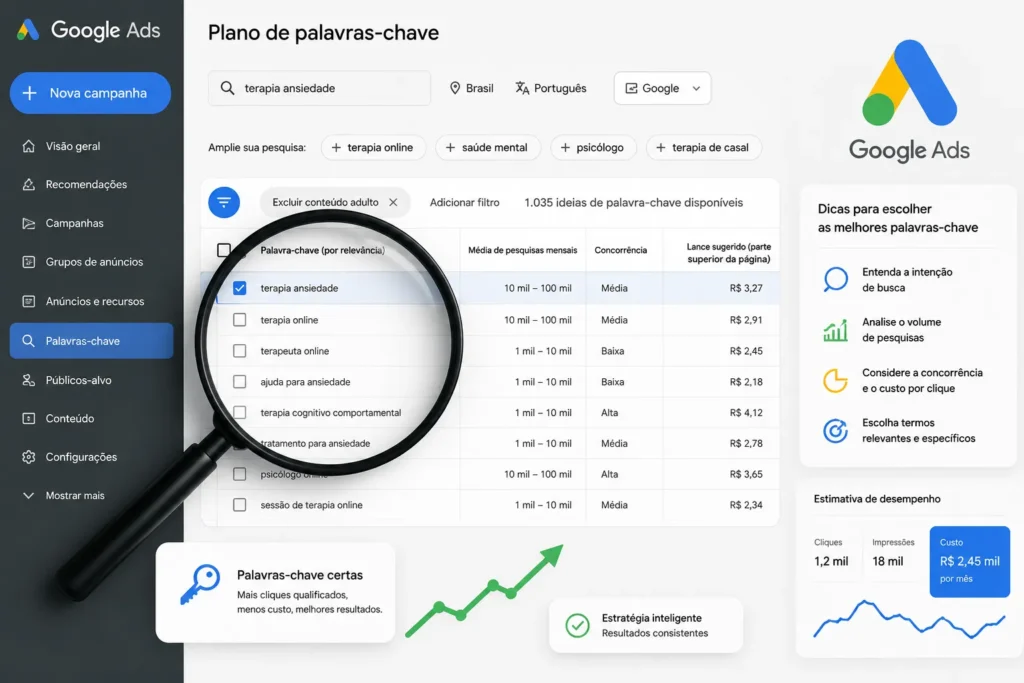The image size is (1024, 683).
Task: Click the blue key icon in Palavras-chave certas card
Action: point(200,584)
